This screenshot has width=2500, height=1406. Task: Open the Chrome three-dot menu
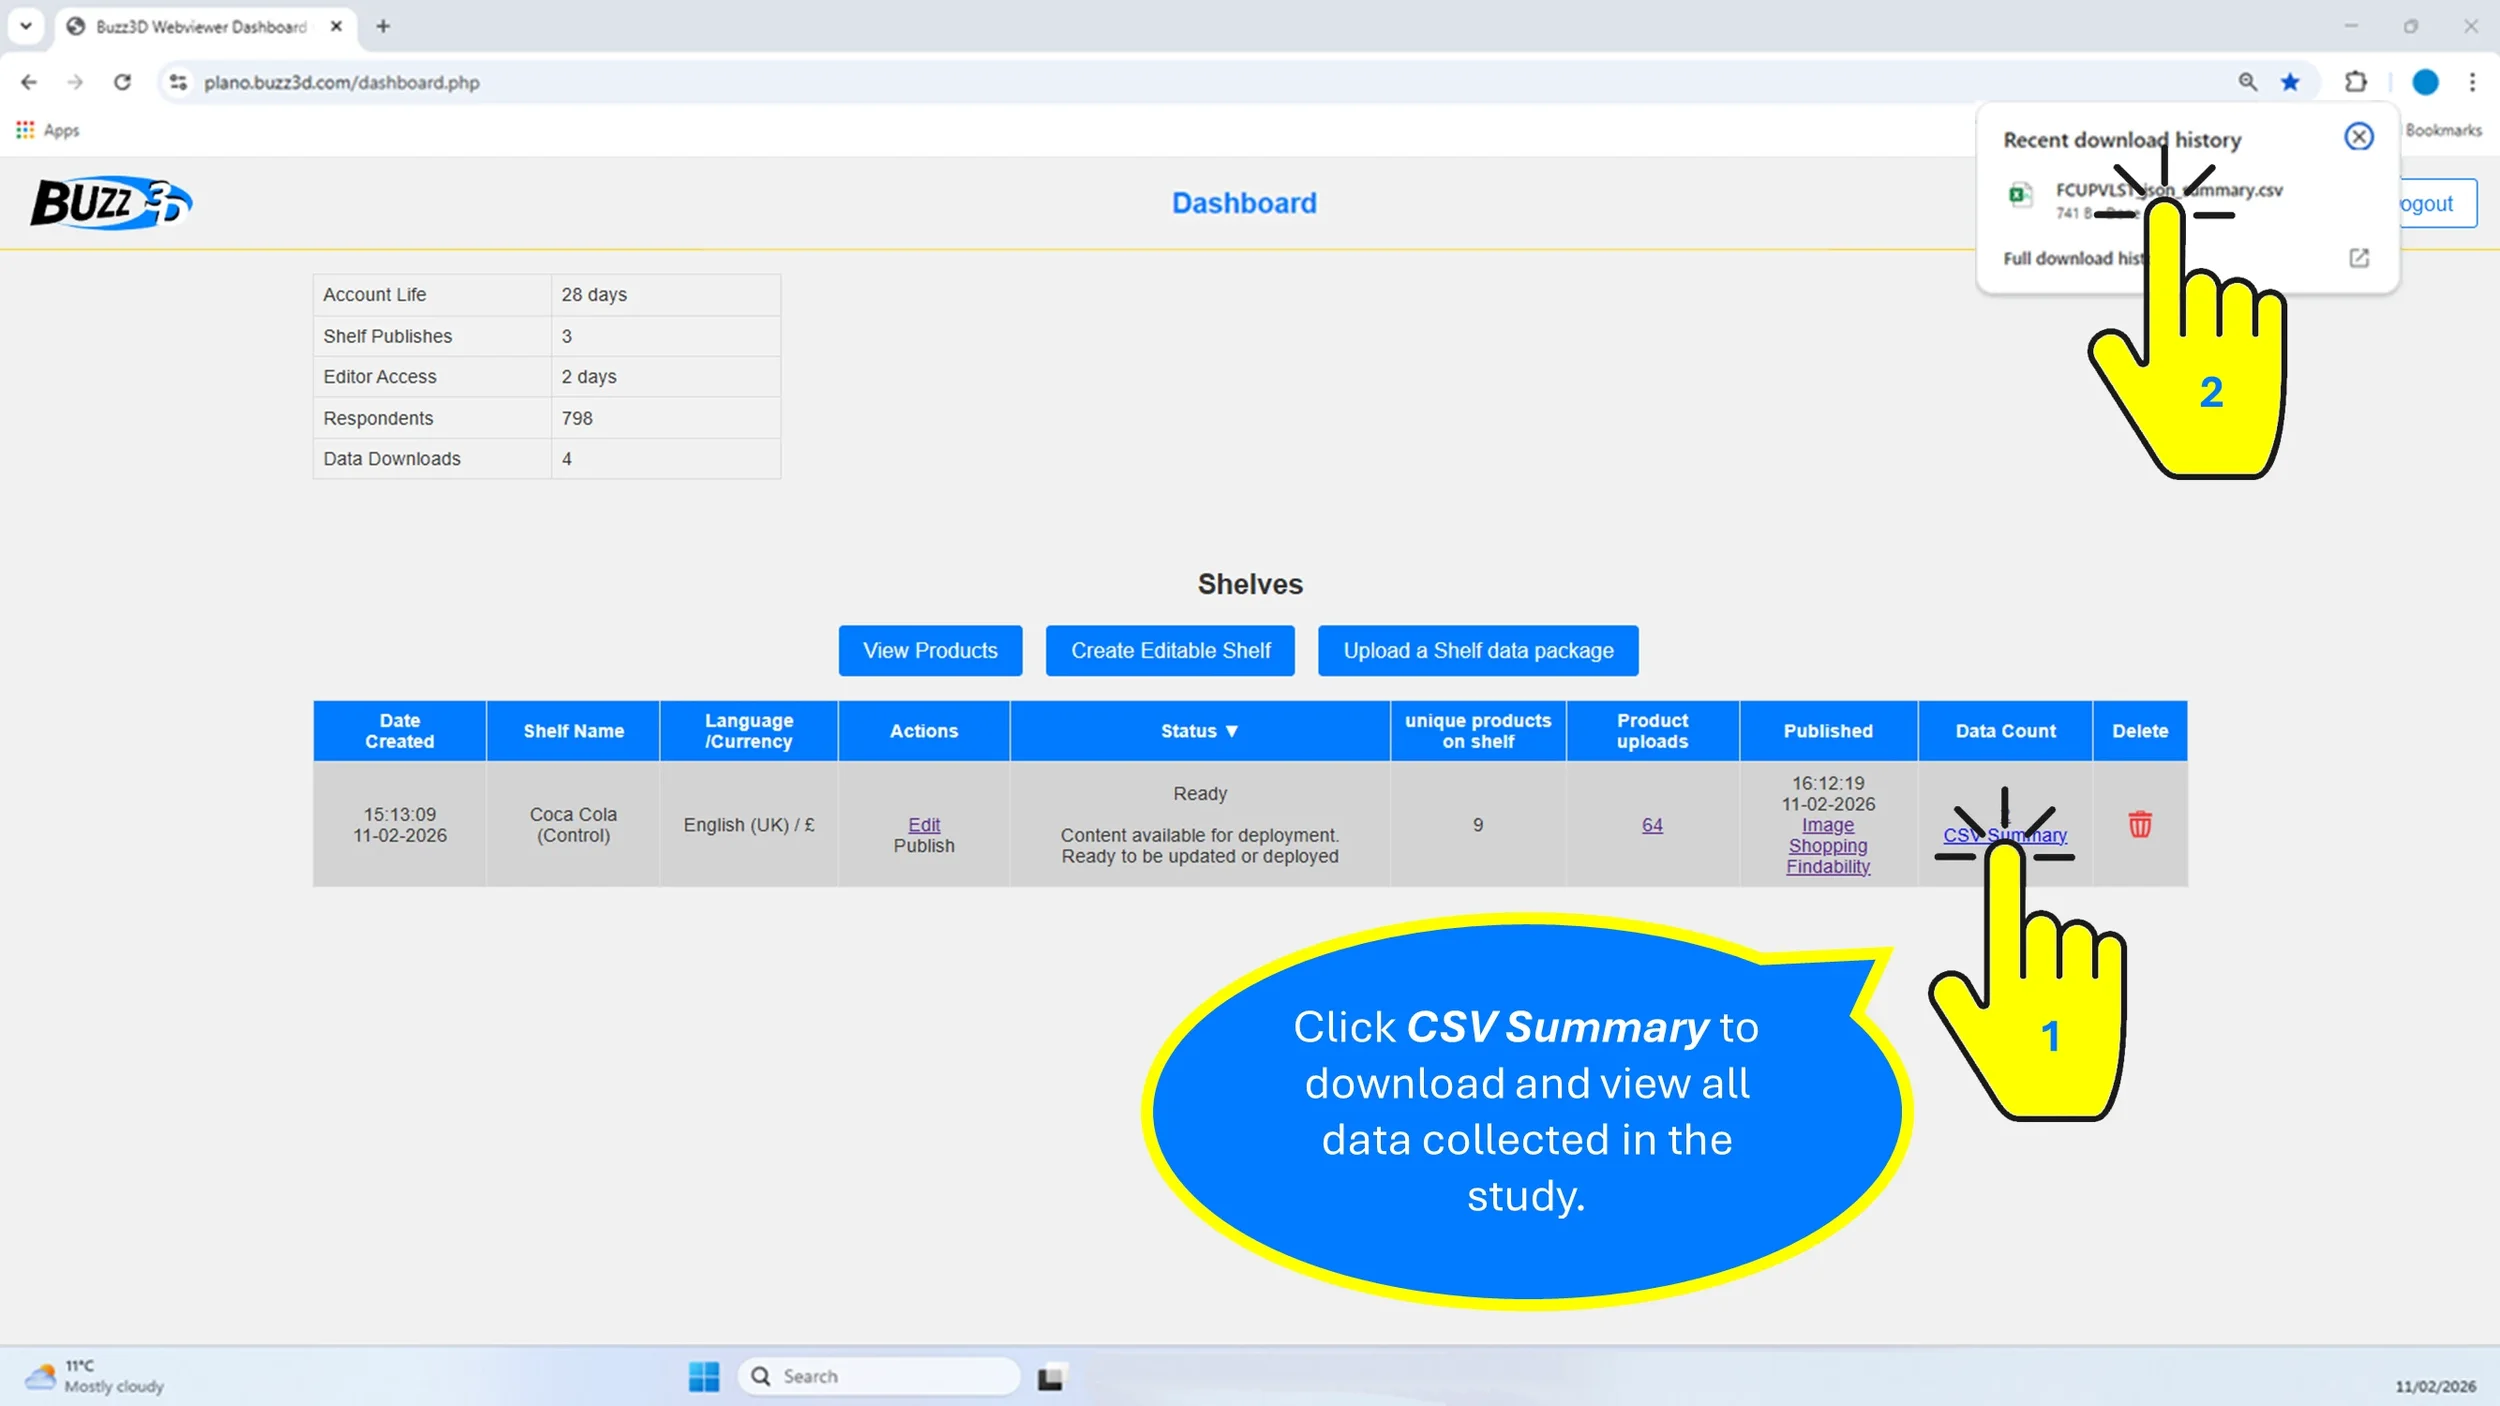[x=2472, y=82]
